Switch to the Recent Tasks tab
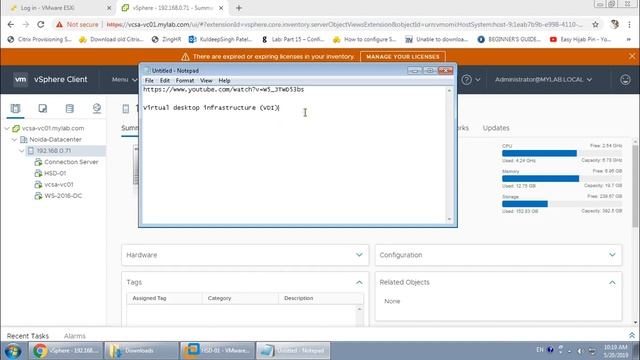640x360 pixels. coord(28,336)
